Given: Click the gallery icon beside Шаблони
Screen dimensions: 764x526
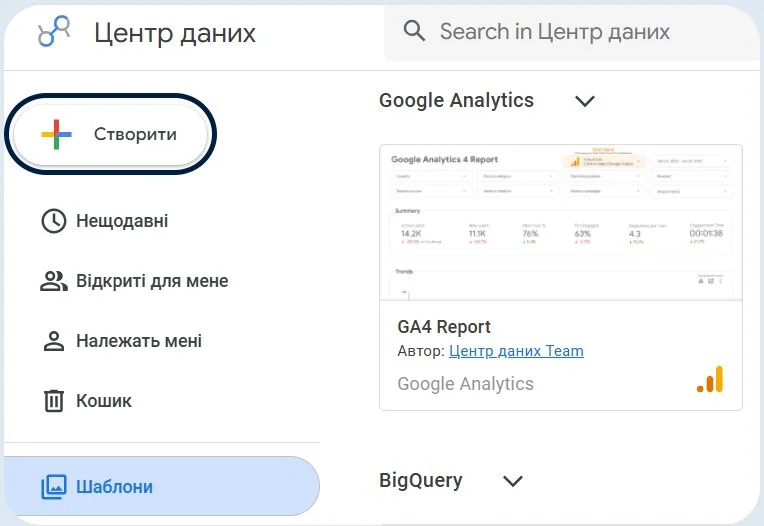Looking at the screenshot, I should click(x=54, y=487).
